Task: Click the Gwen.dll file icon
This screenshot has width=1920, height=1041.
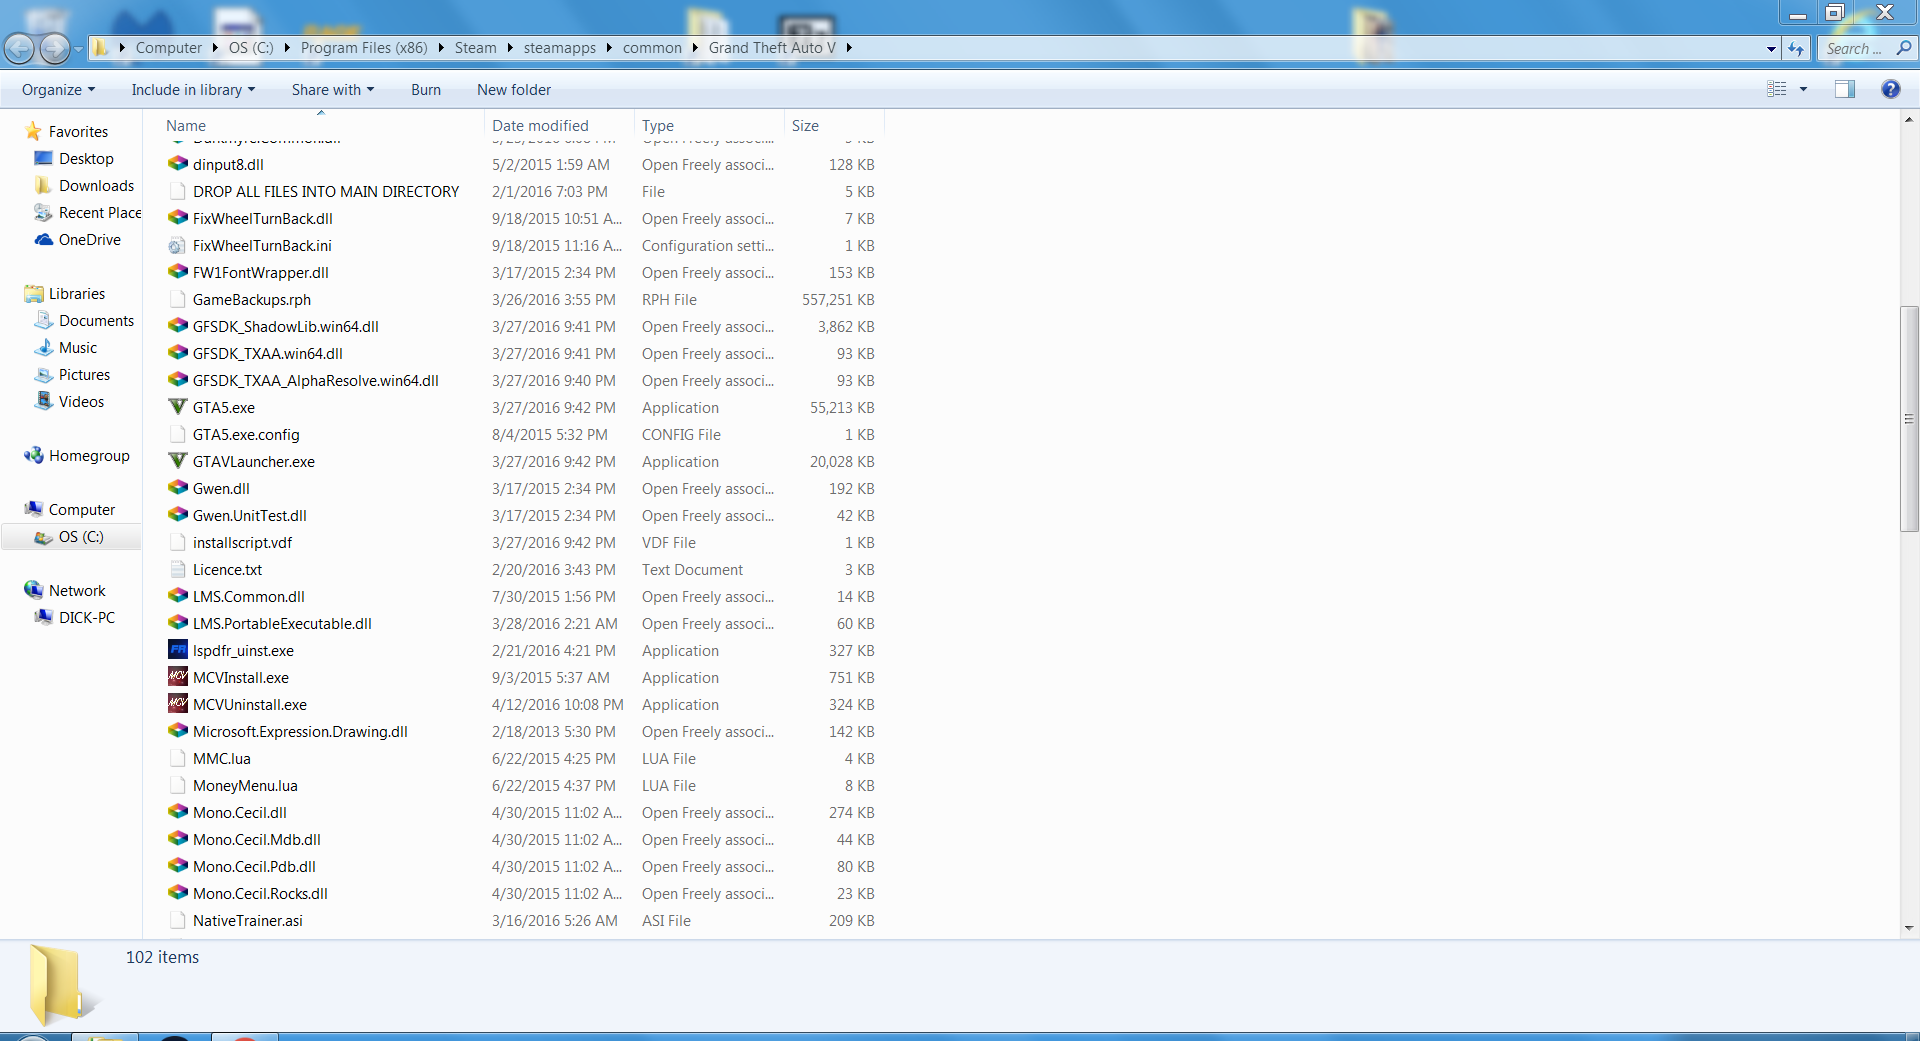Action: pyautogui.click(x=178, y=488)
